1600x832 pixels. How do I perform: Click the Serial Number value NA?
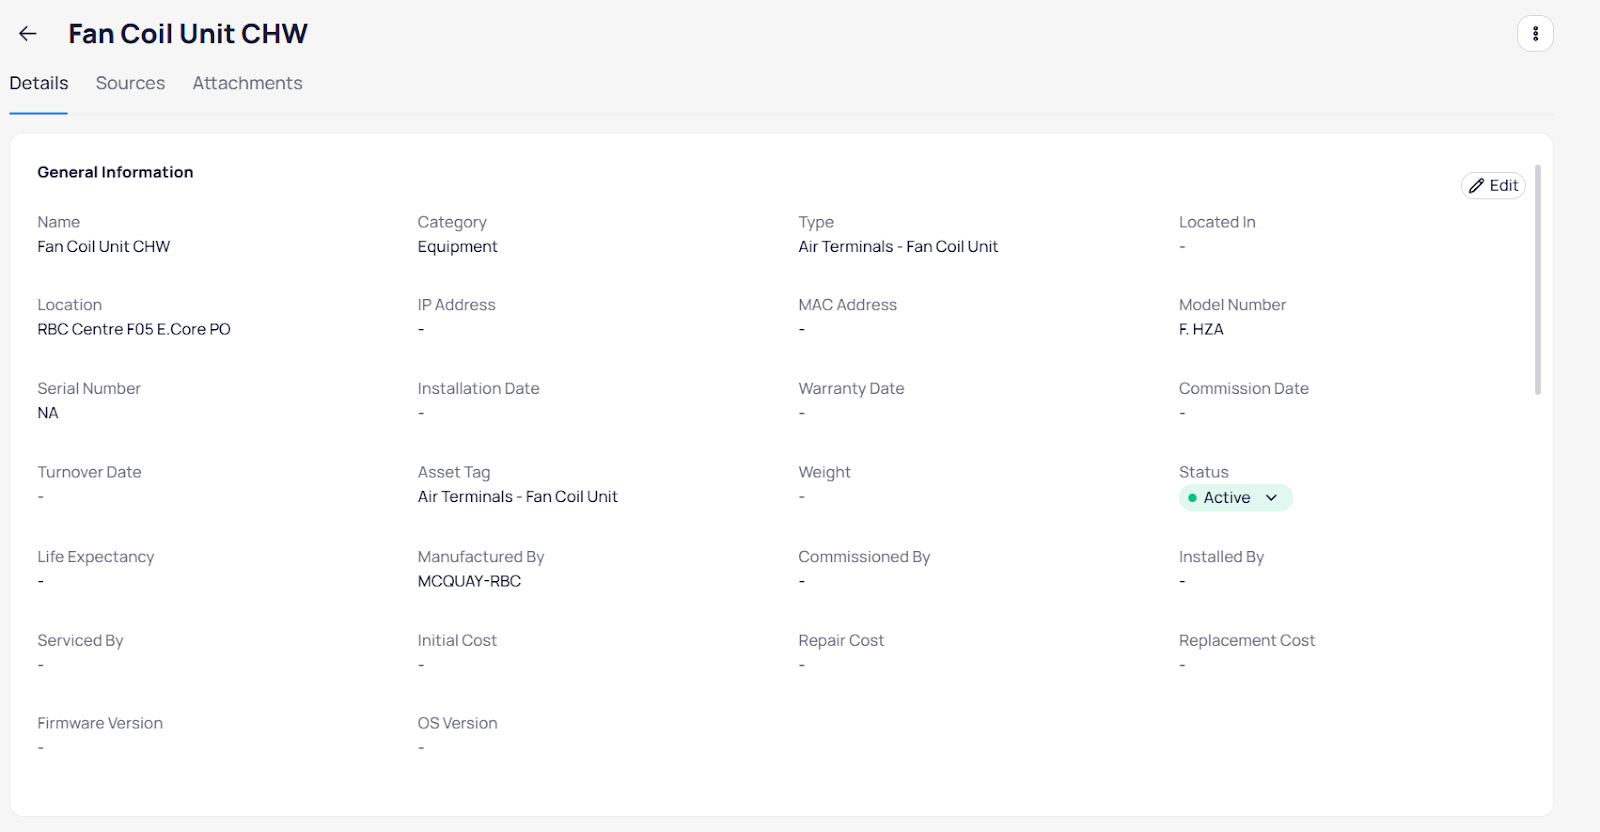tap(48, 413)
